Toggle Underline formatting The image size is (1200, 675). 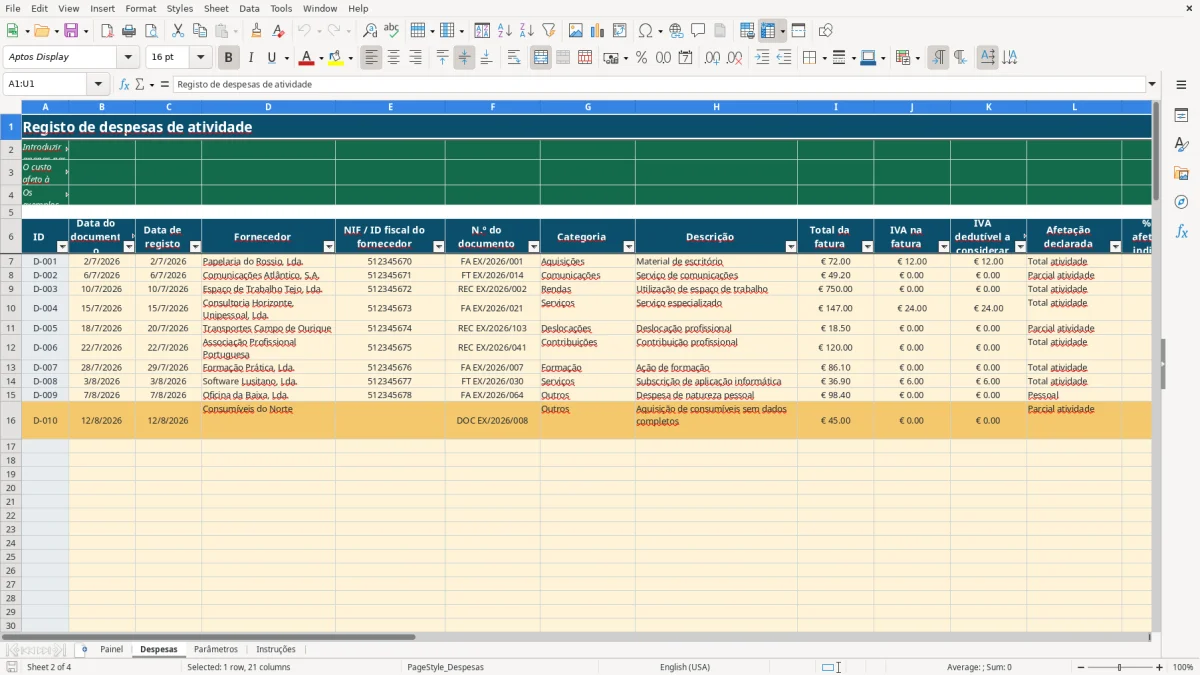click(x=272, y=58)
